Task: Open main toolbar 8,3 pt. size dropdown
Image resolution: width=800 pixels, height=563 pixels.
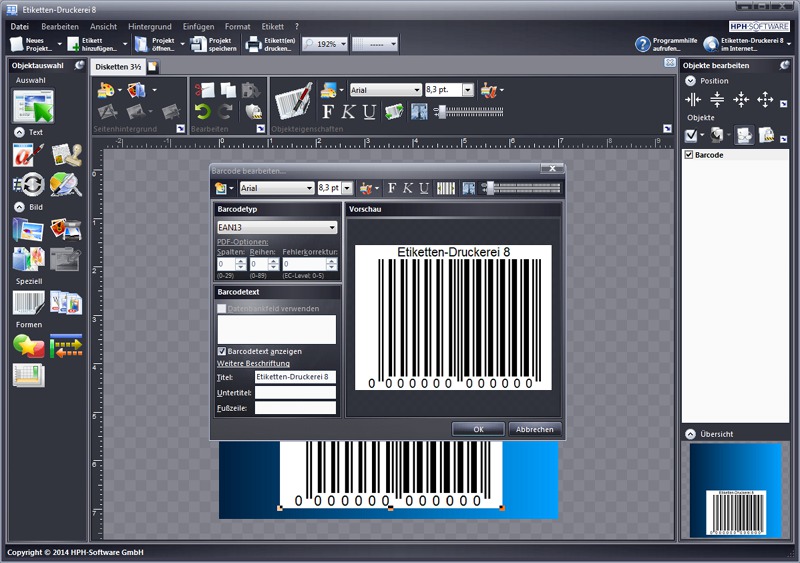Action: (x=468, y=90)
